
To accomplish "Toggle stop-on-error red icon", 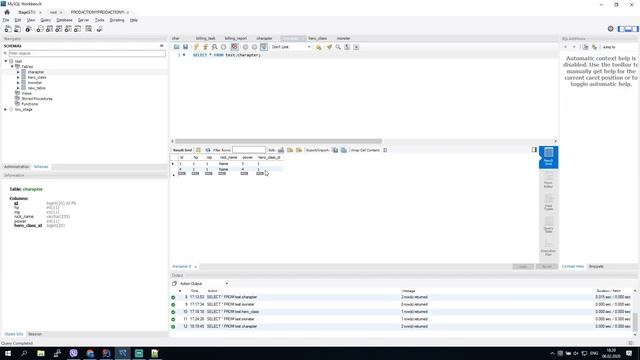I will coord(234,47).
